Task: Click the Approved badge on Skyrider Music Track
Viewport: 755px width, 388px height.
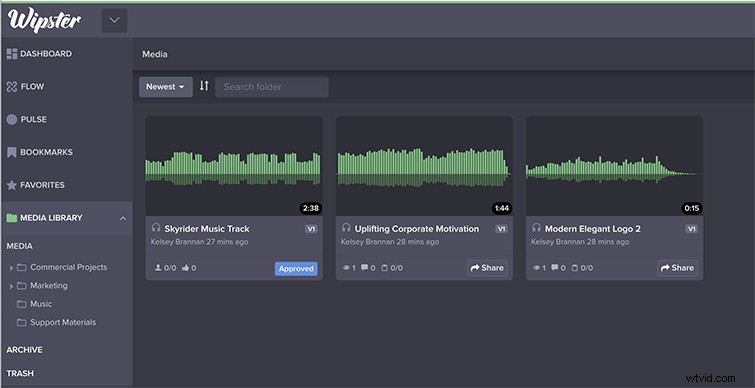Action: coord(296,269)
